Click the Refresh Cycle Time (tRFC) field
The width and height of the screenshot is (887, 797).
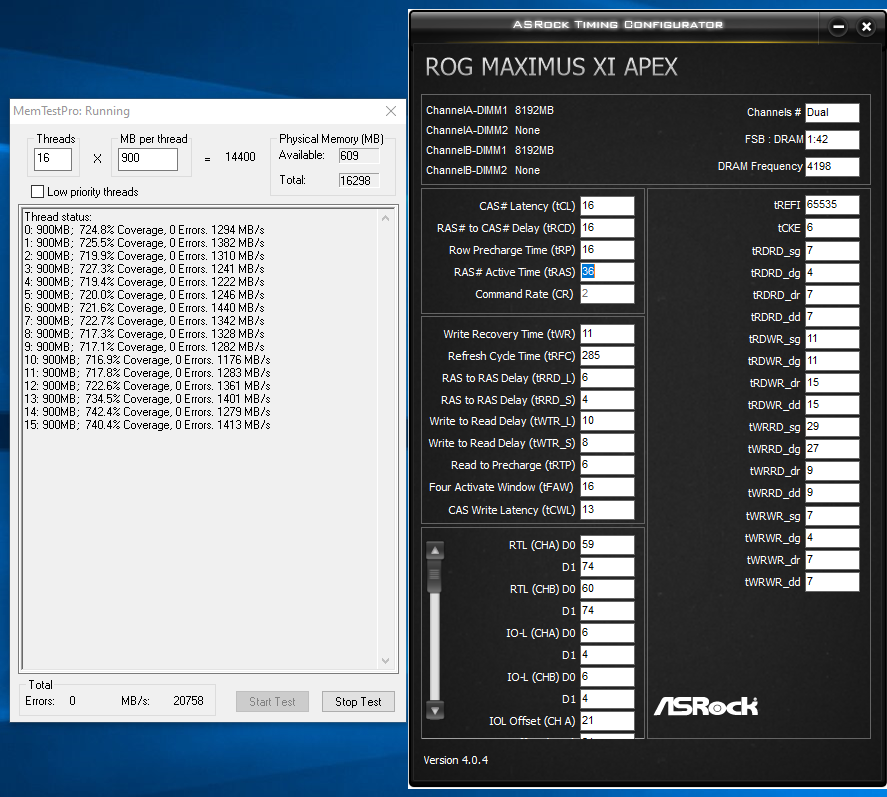click(607, 356)
